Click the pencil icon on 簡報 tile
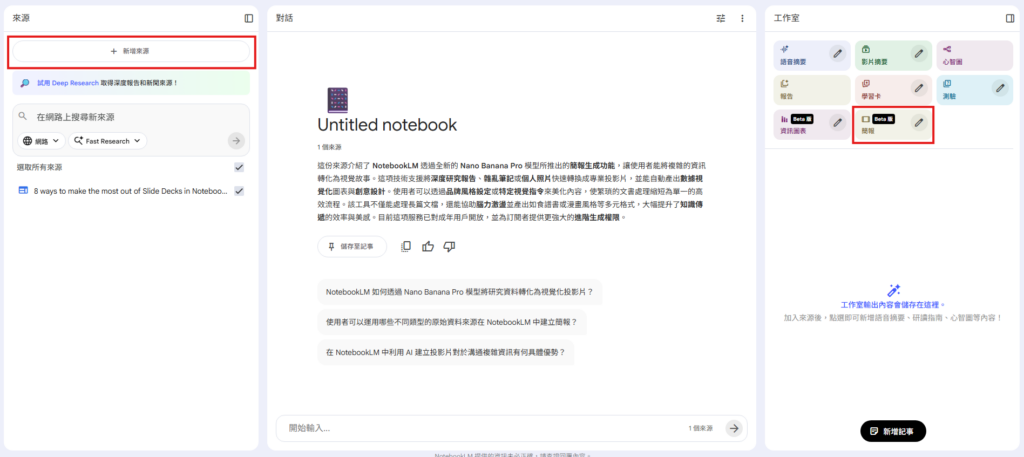 (x=919, y=121)
